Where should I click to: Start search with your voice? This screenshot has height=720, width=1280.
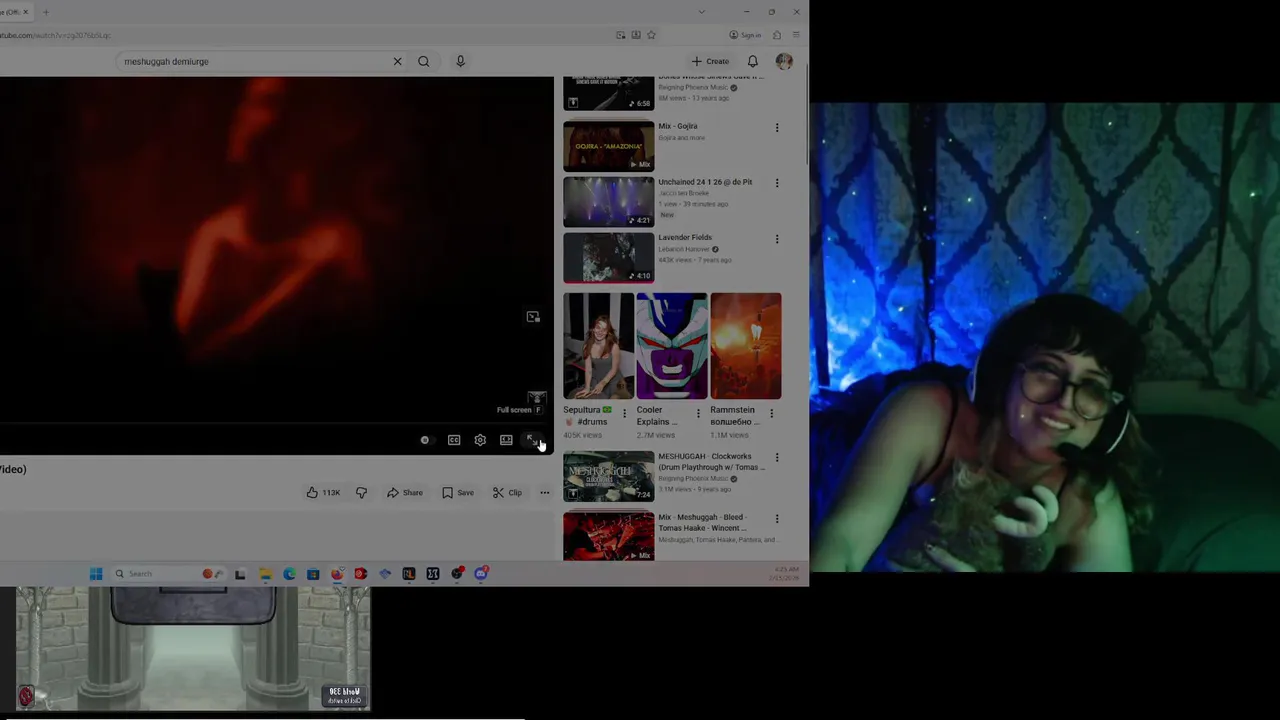point(460,61)
